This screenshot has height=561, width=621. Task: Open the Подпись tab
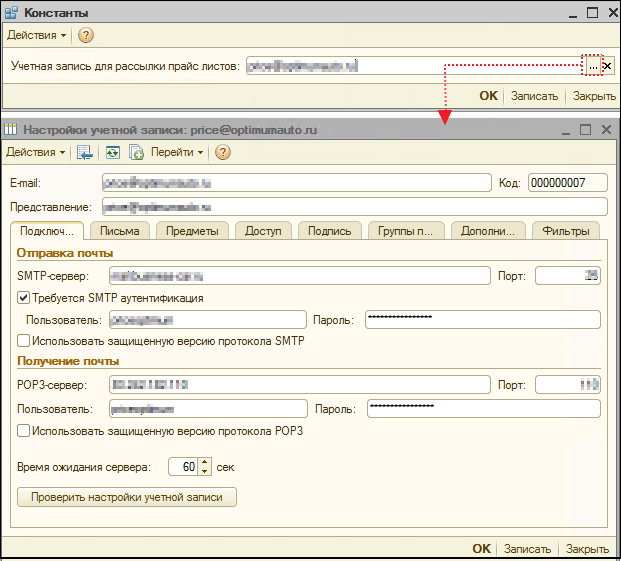pos(330,231)
